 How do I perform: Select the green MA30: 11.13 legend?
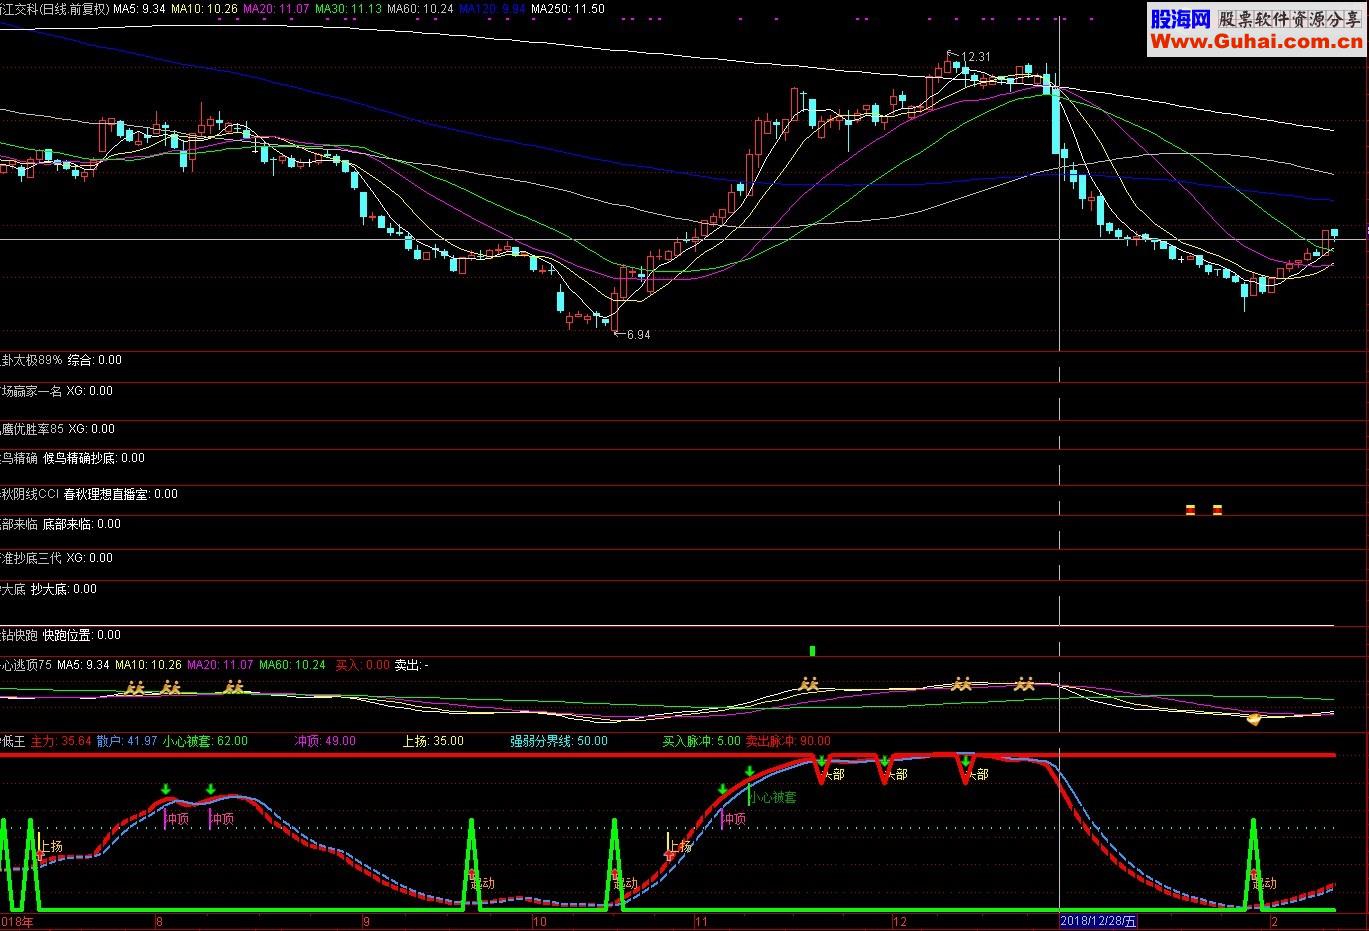(x=348, y=8)
